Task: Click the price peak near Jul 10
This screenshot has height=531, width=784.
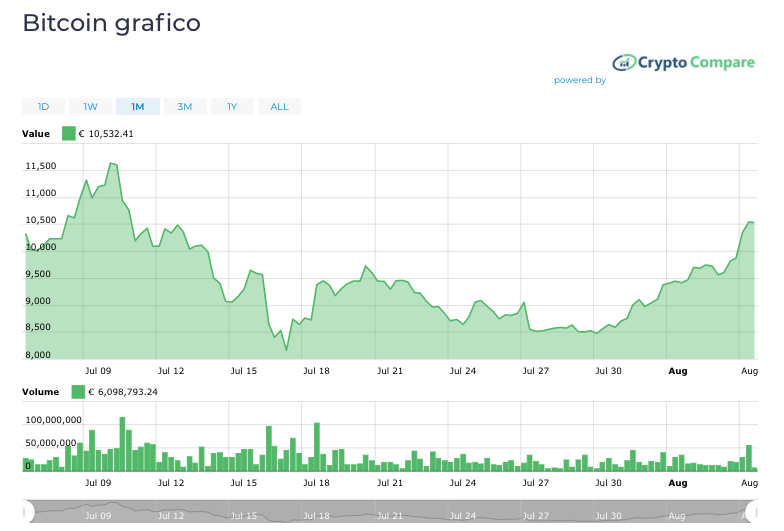Action: click(112, 163)
